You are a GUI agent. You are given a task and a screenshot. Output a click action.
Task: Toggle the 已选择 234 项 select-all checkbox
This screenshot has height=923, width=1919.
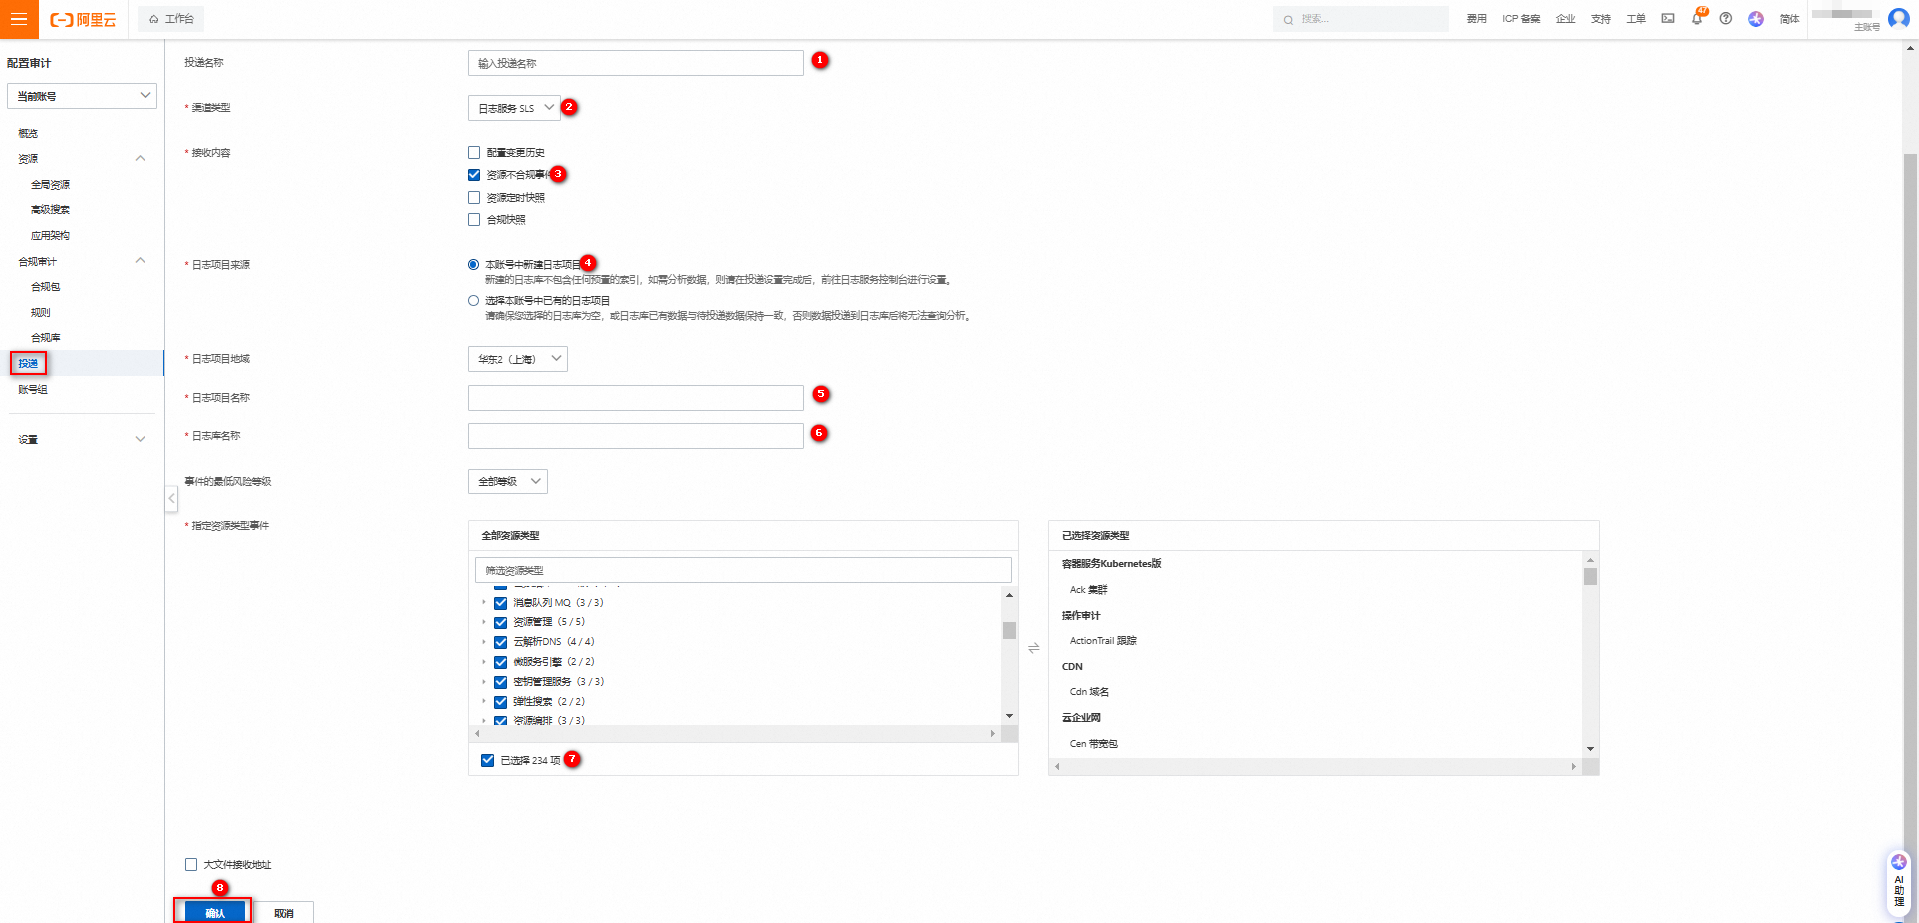pos(487,761)
